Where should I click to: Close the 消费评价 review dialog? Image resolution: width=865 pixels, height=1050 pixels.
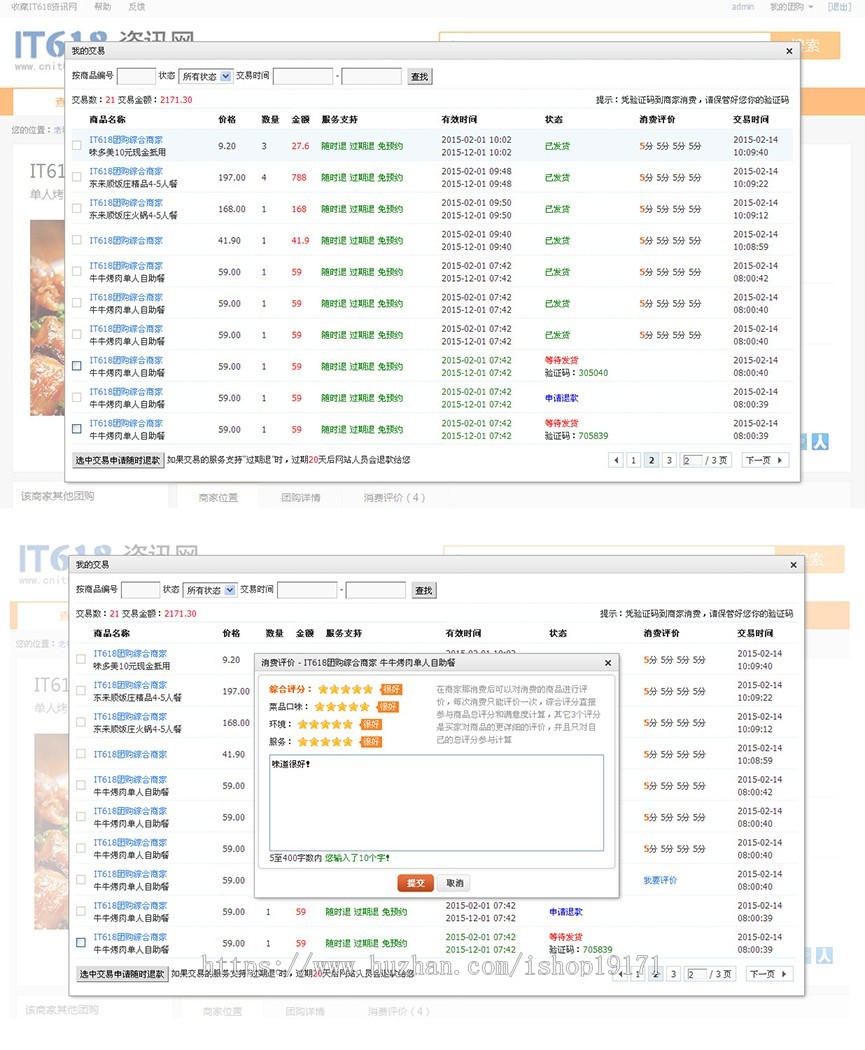[608, 663]
